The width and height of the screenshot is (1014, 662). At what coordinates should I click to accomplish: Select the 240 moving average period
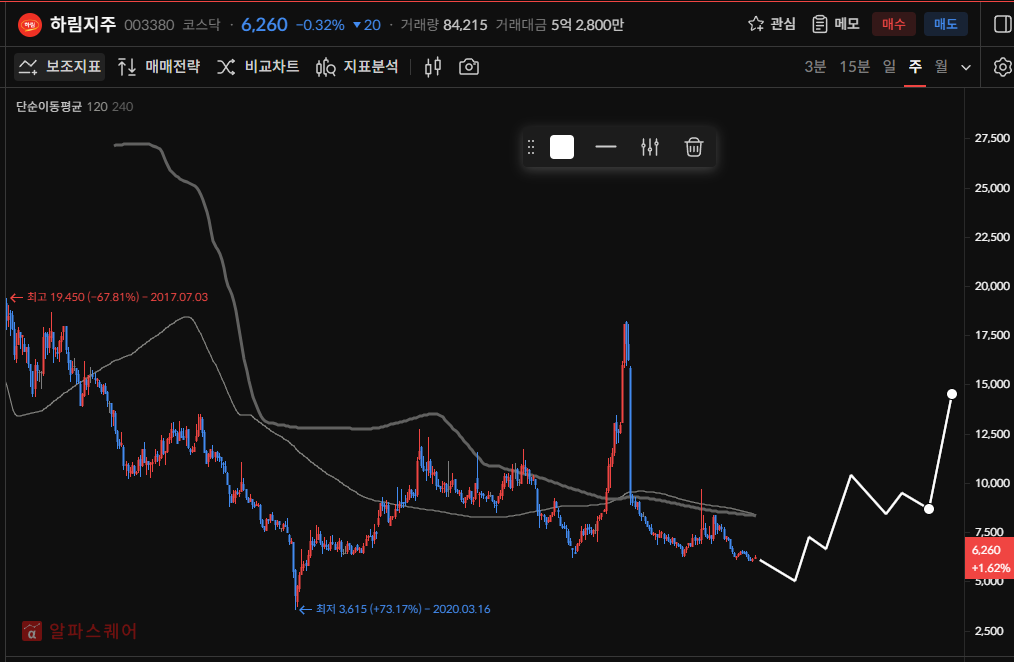click(x=122, y=107)
